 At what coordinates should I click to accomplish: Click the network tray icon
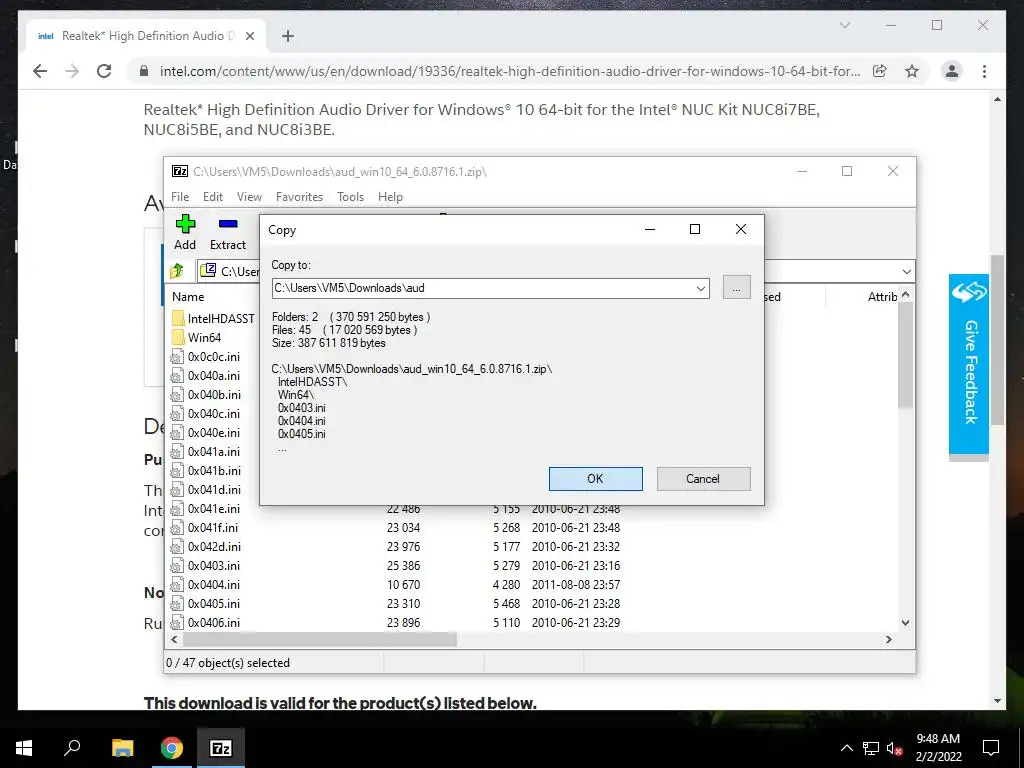coord(871,748)
